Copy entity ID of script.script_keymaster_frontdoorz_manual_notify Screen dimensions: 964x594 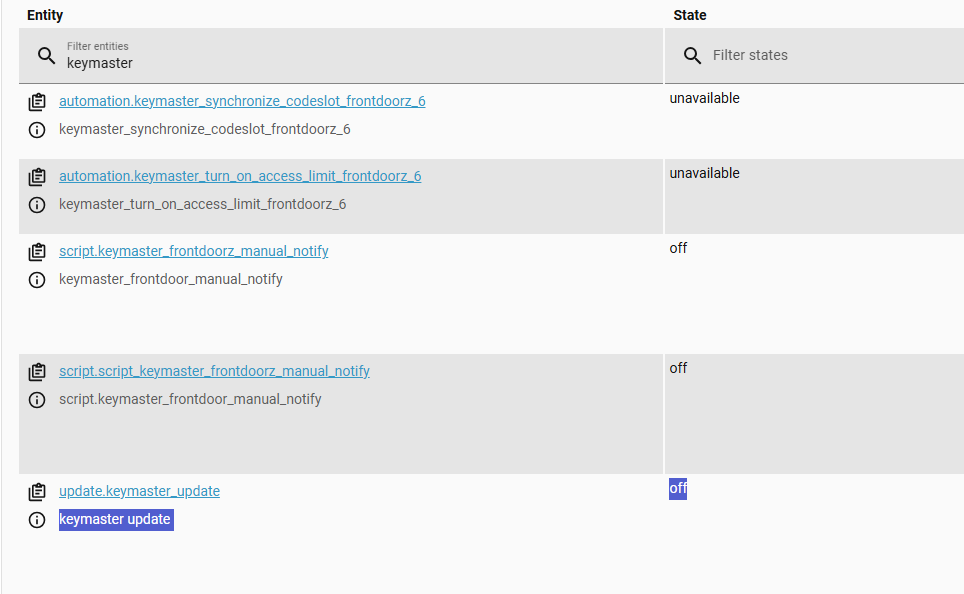pyautogui.click(x=37, y=372)
